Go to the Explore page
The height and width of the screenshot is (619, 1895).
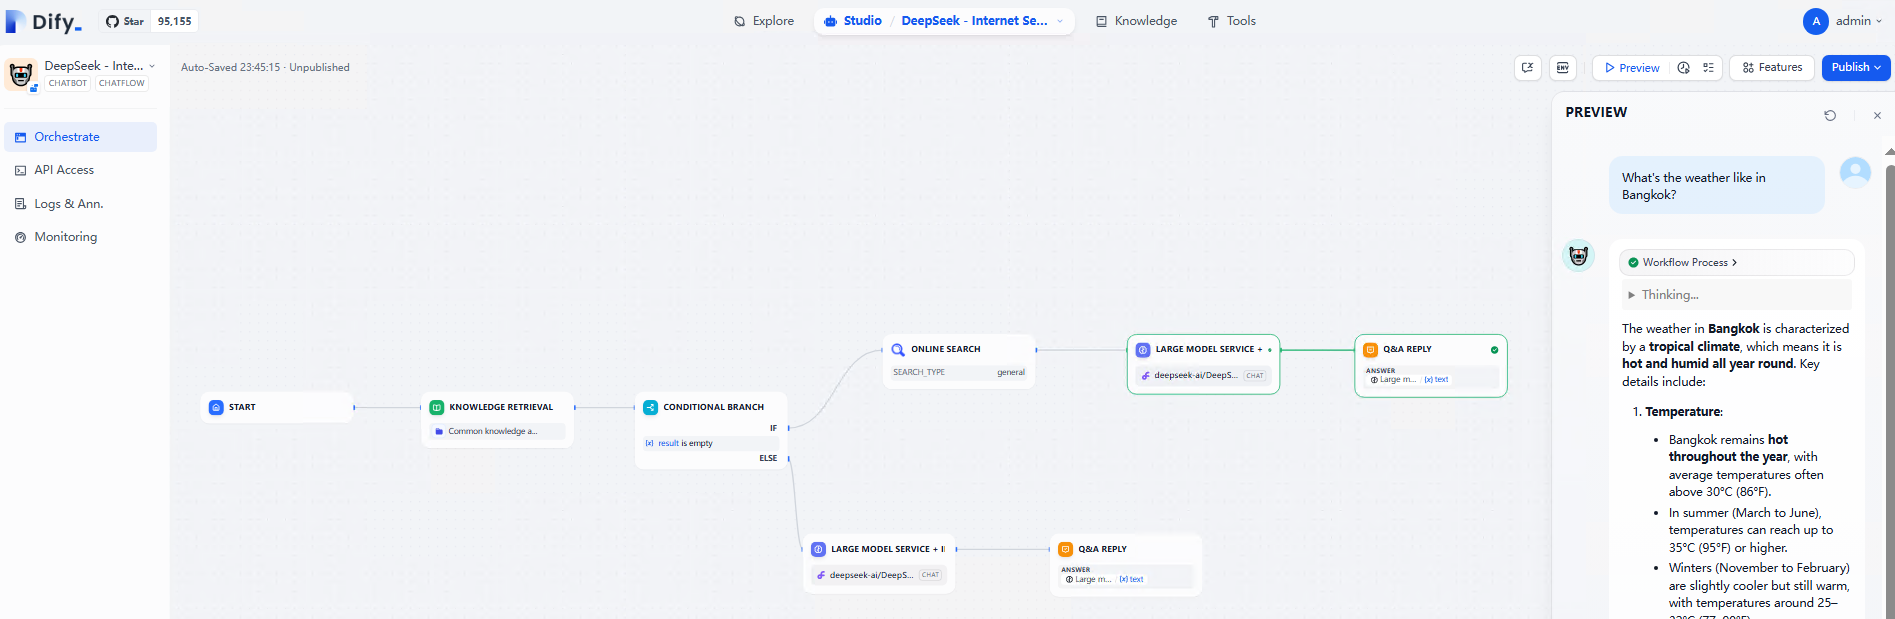pyautogui.click(x=764, y=21)
